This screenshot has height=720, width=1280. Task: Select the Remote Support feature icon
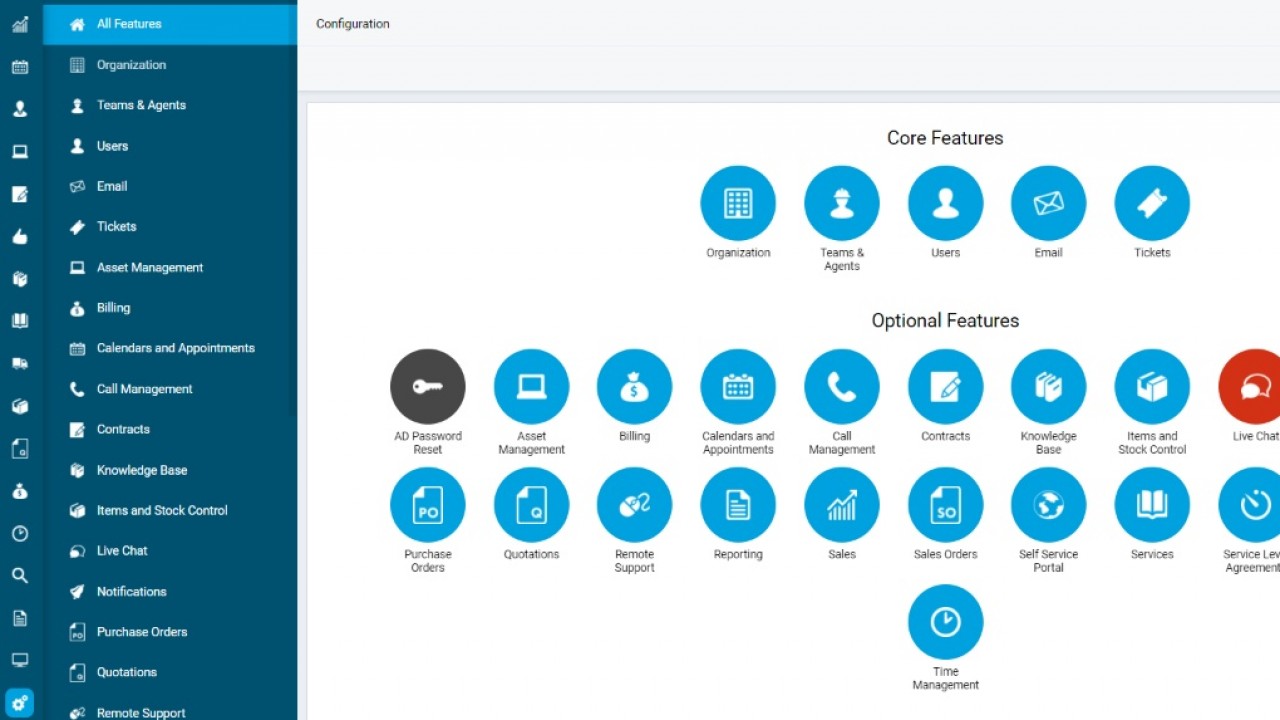coord(634,505)
